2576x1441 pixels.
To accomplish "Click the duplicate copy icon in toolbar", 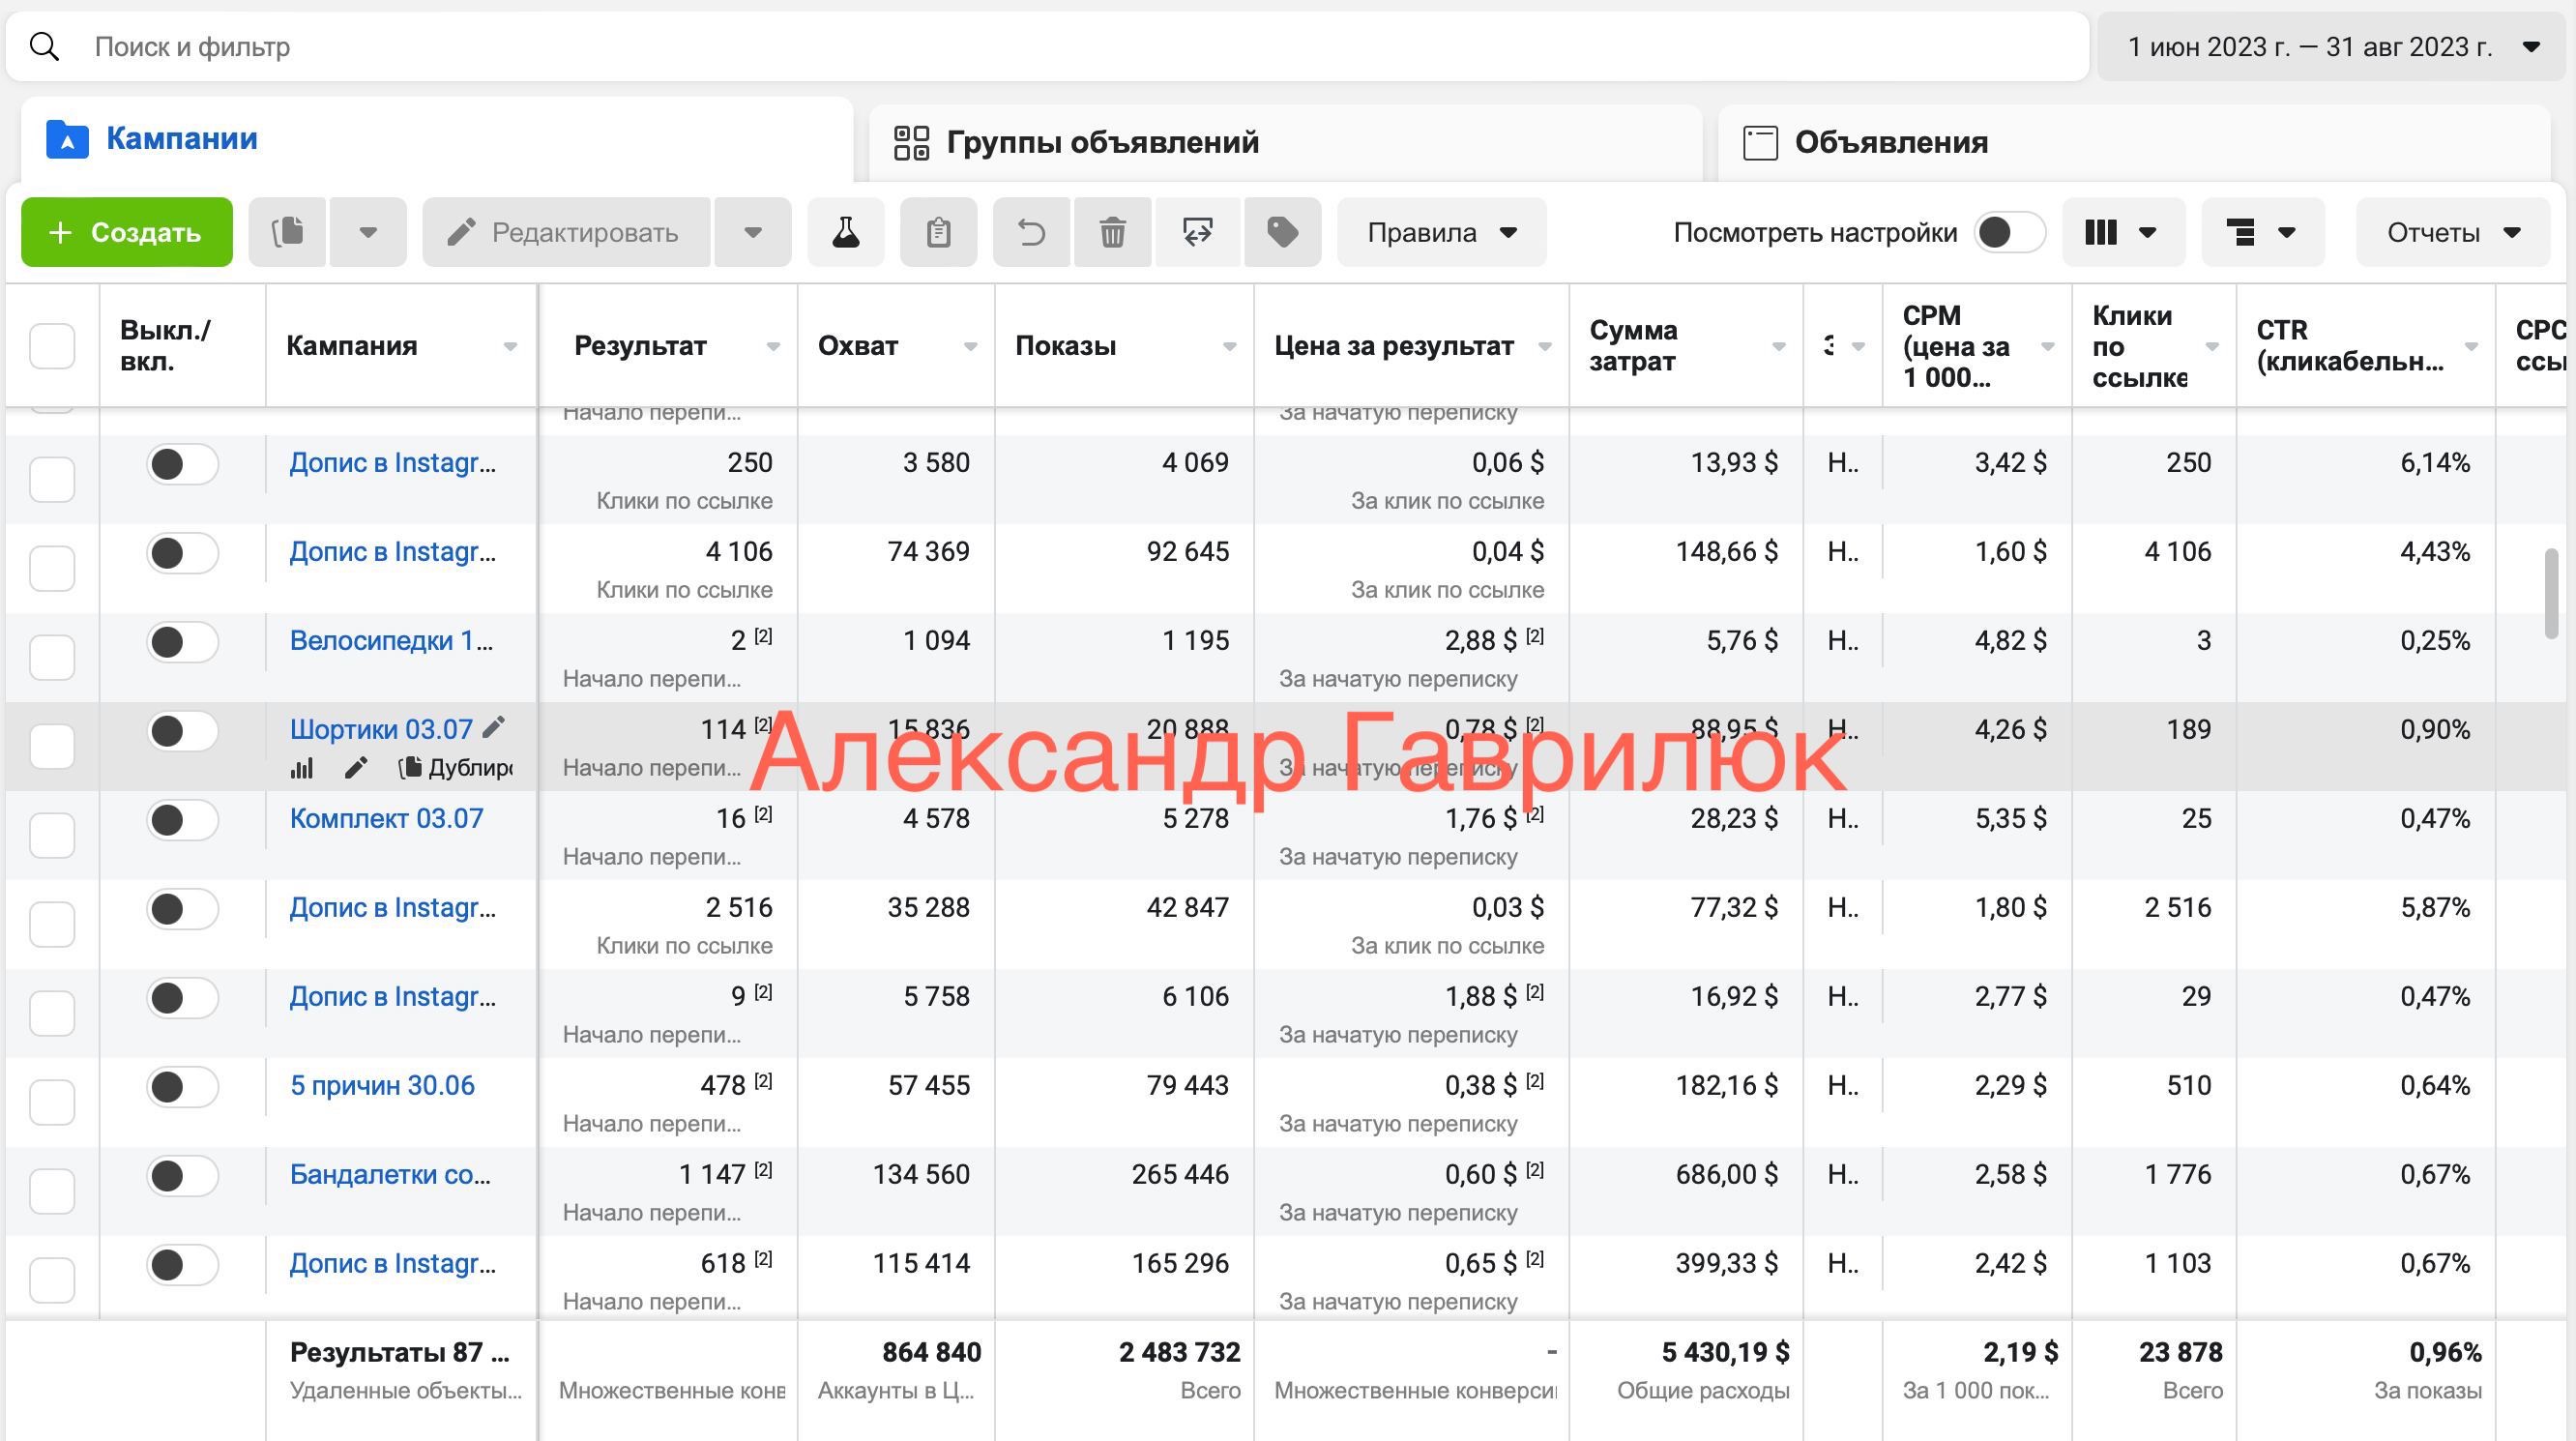I will (288, 232).
